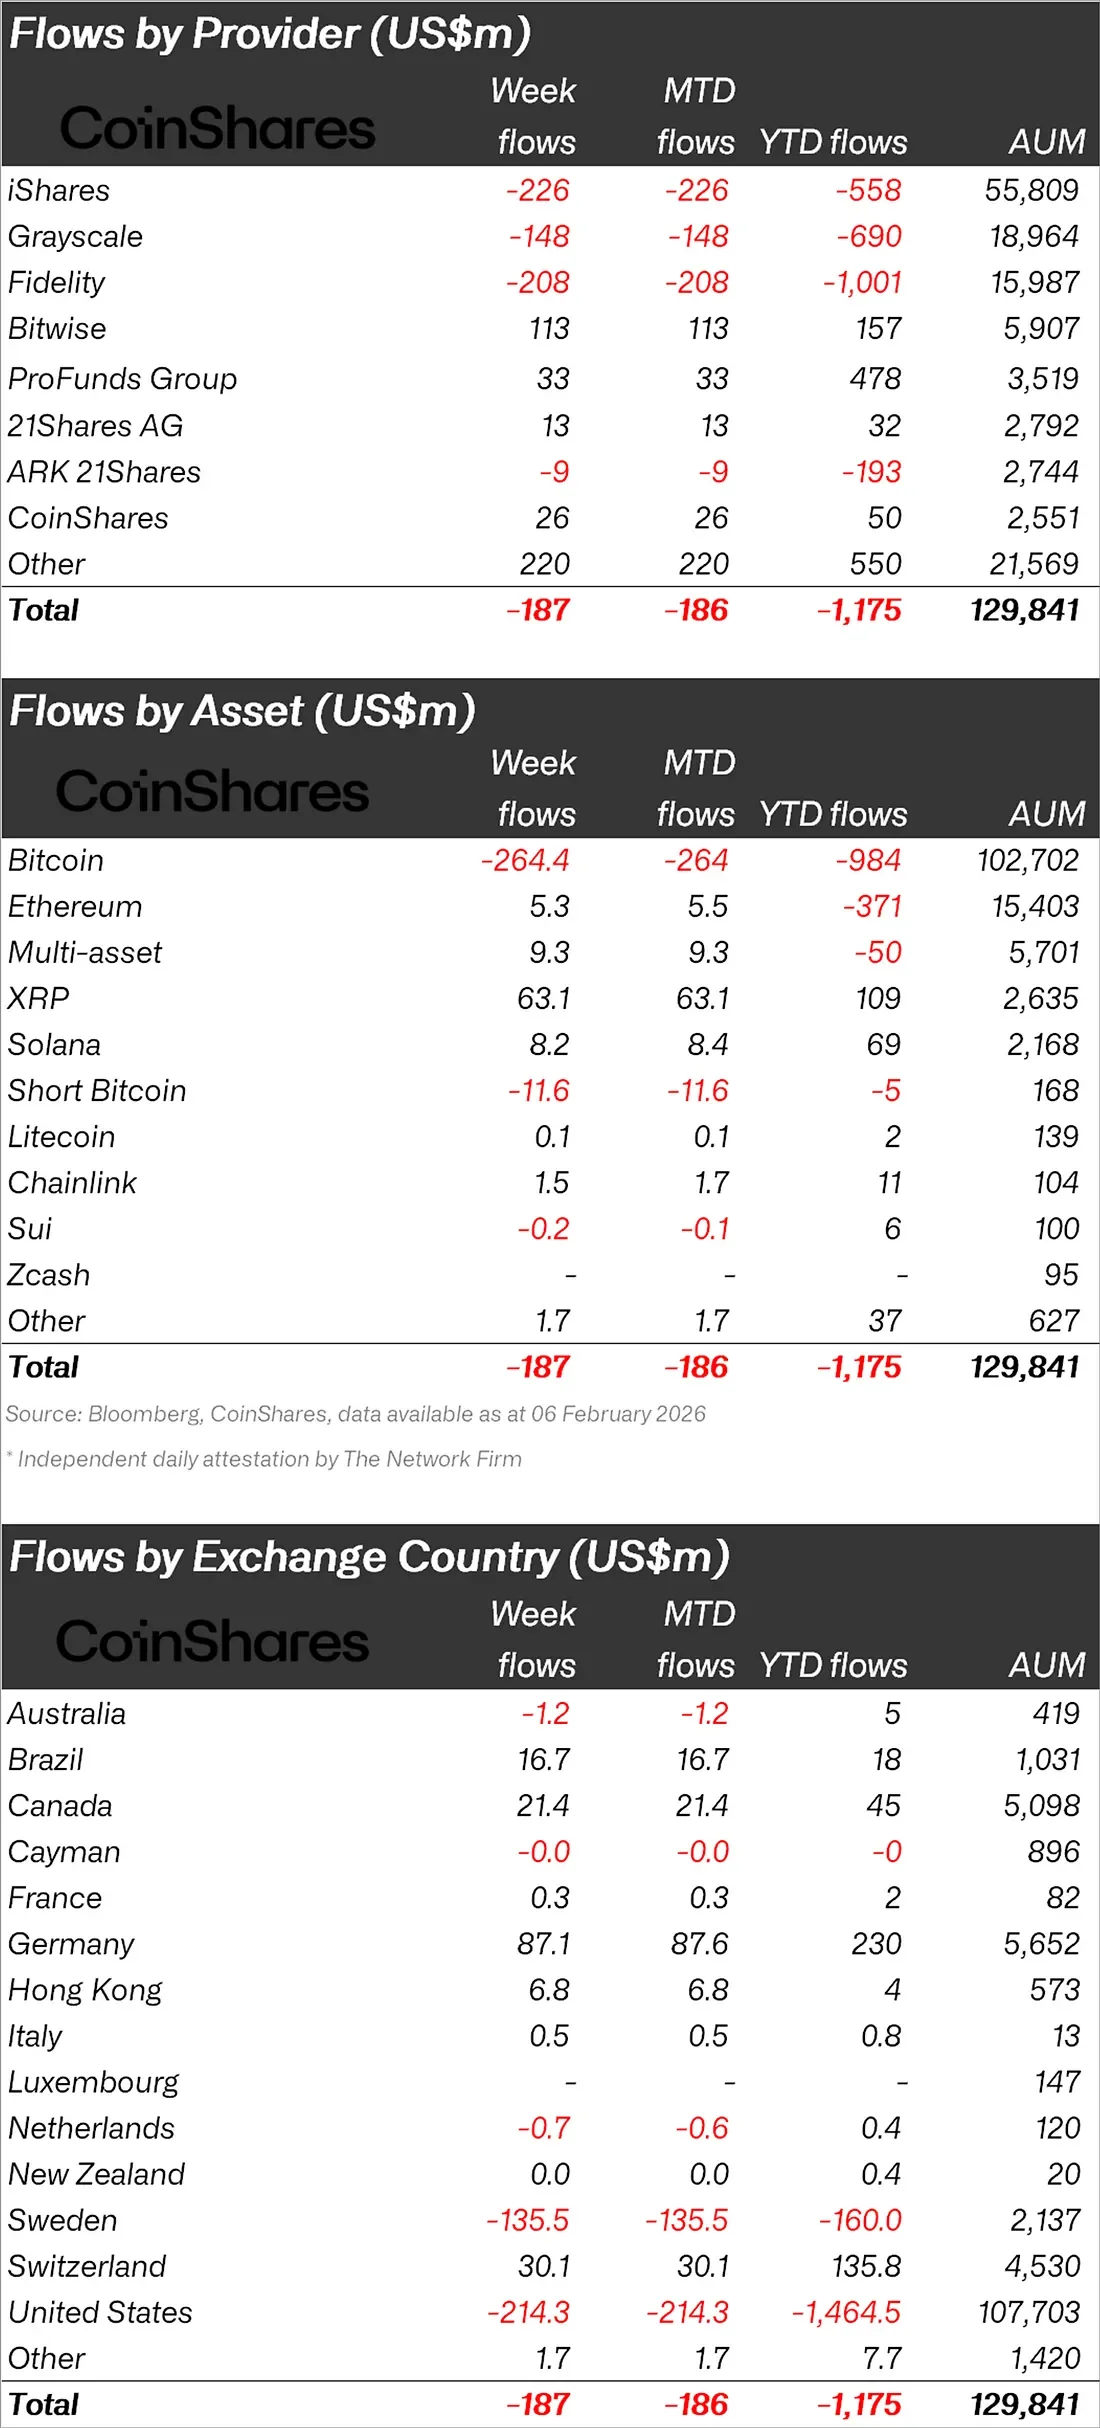Select the Ethereum asset row label

click(x=75, y=906)
